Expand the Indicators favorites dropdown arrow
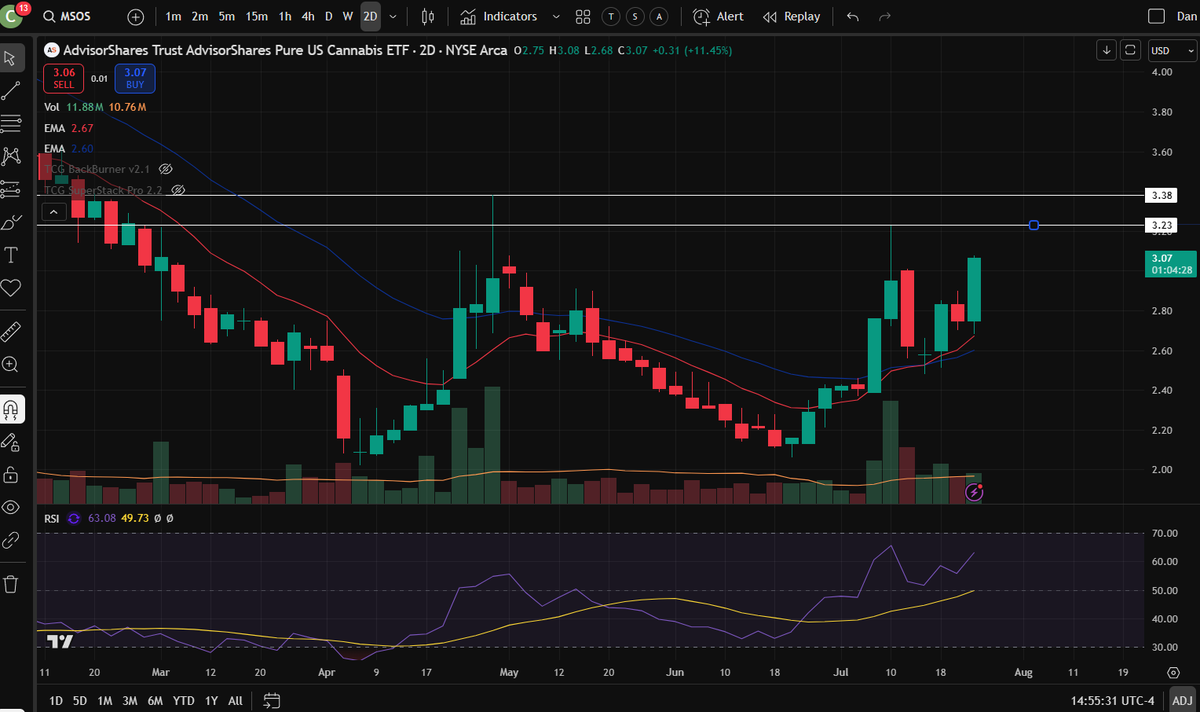Viewport: 1200px width, 712px height. click(x=555, y=16)
